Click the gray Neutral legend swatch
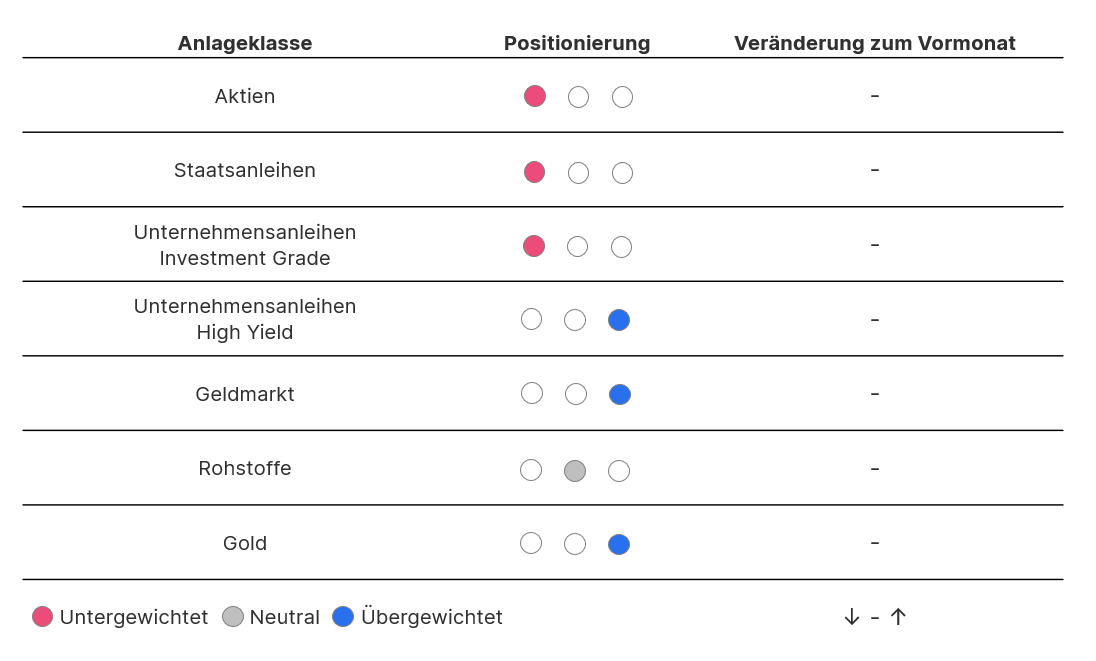Screen dimensions: 1096x661 tap(233, 617)
